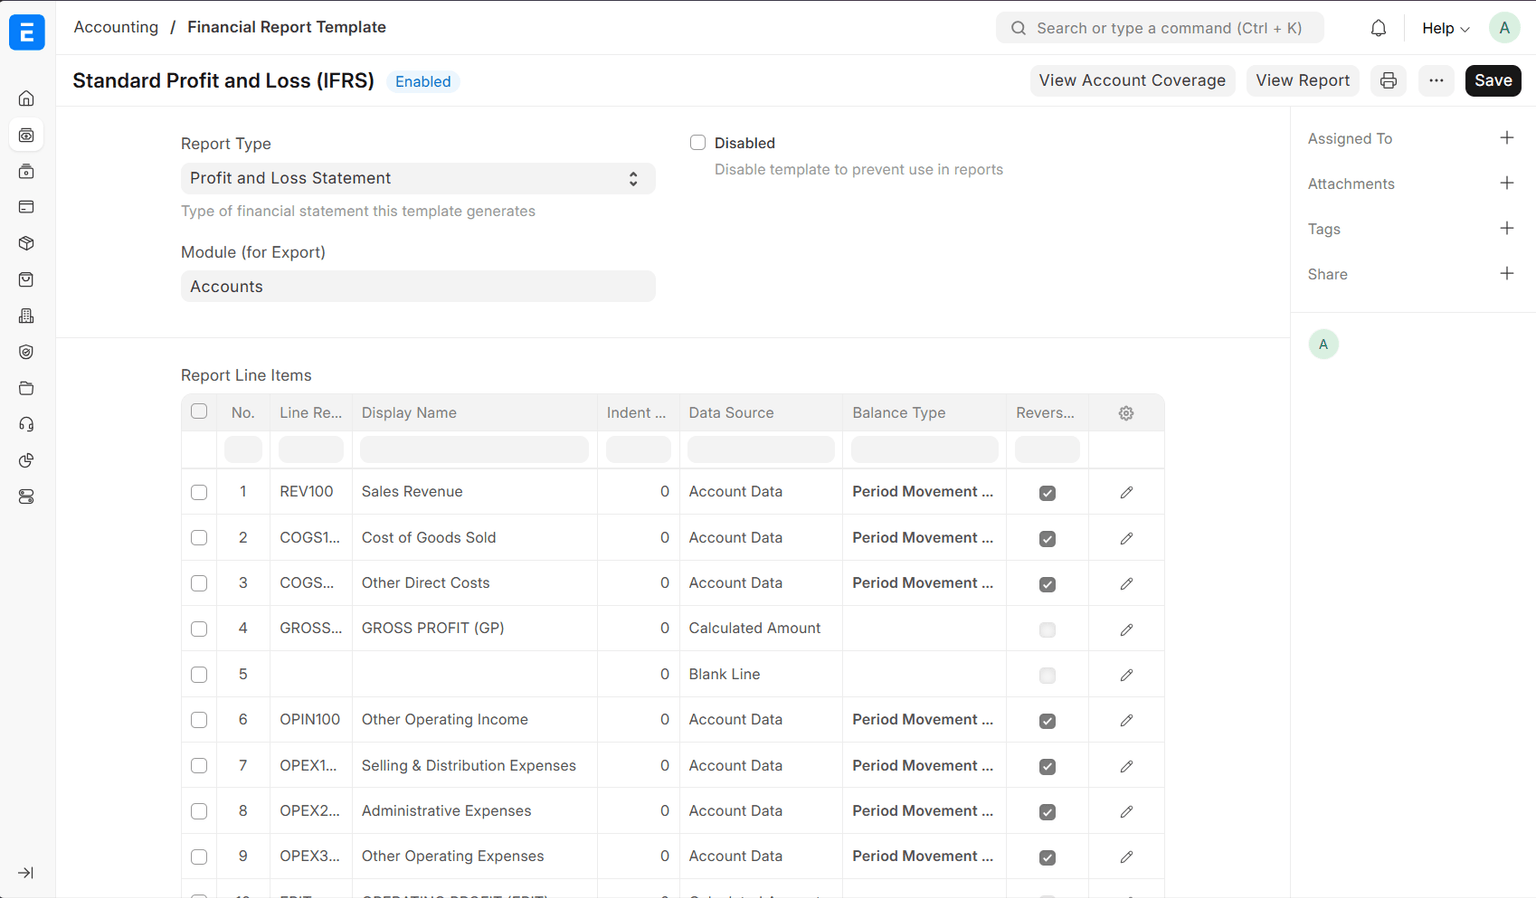Click the notifications bell icon
This screenshot has height=898, width=1536.
coord(1378,28)
